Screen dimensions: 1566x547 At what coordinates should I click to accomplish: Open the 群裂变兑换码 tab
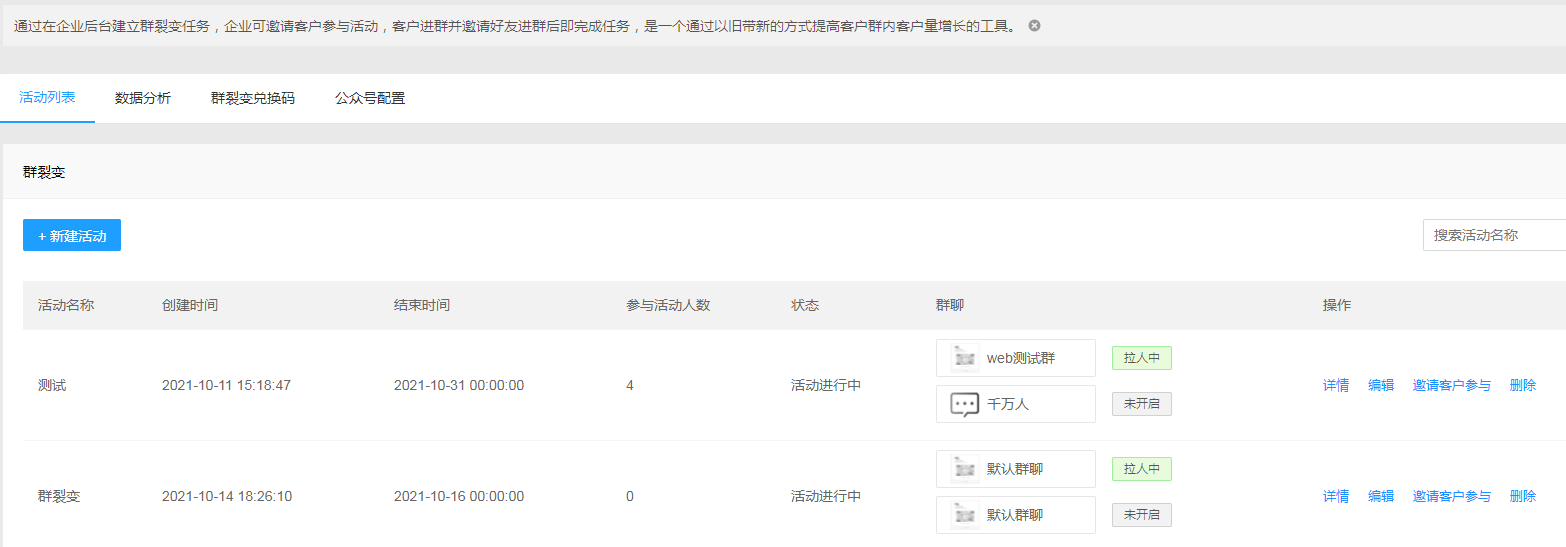tap(253, 98)
